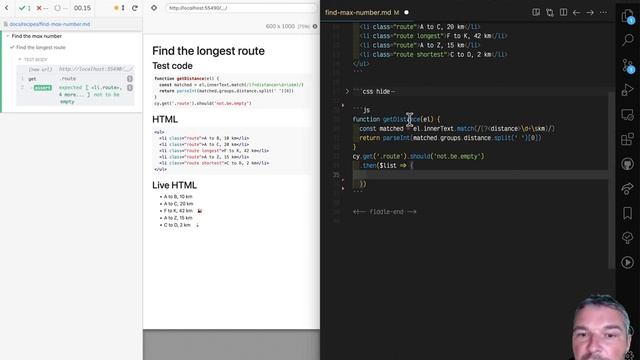Click the Cypress URL address bar
640x360 pixels.
pyautogui.click(x=241, y=8)
